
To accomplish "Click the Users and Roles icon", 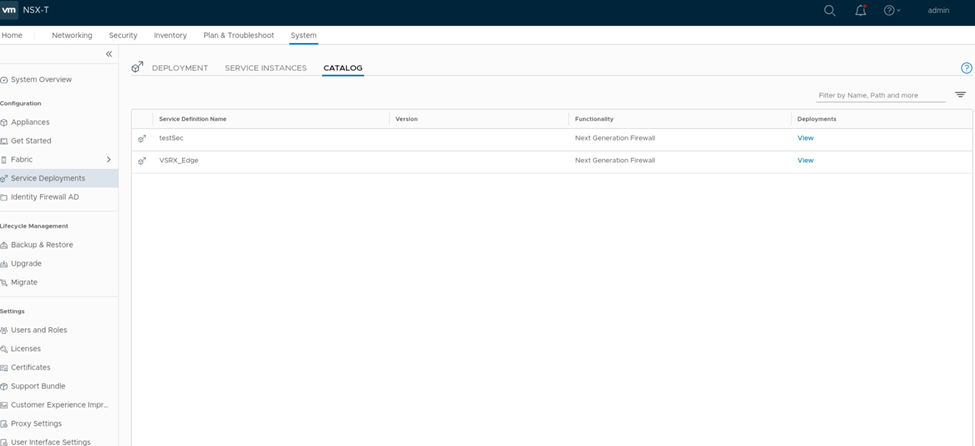I will click(4, 330).
